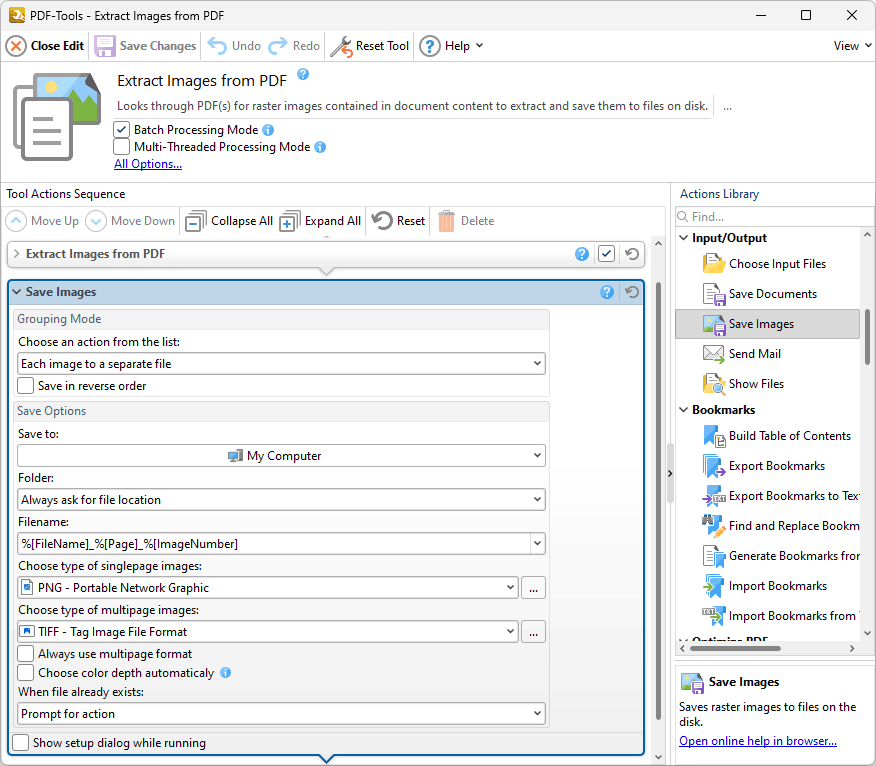Open the grouping mode action dropdown

[x=281, y=364]
